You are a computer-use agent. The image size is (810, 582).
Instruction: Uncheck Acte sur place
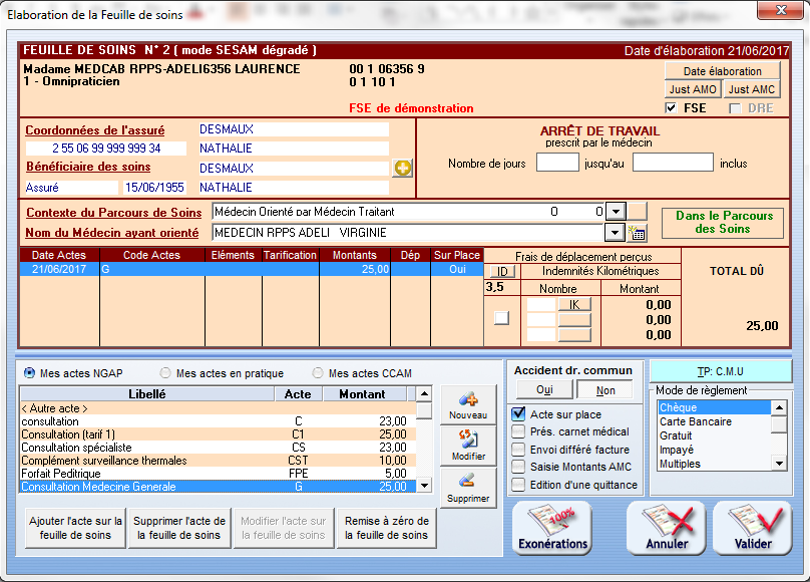pyautogui.click(x=518, y=414)
